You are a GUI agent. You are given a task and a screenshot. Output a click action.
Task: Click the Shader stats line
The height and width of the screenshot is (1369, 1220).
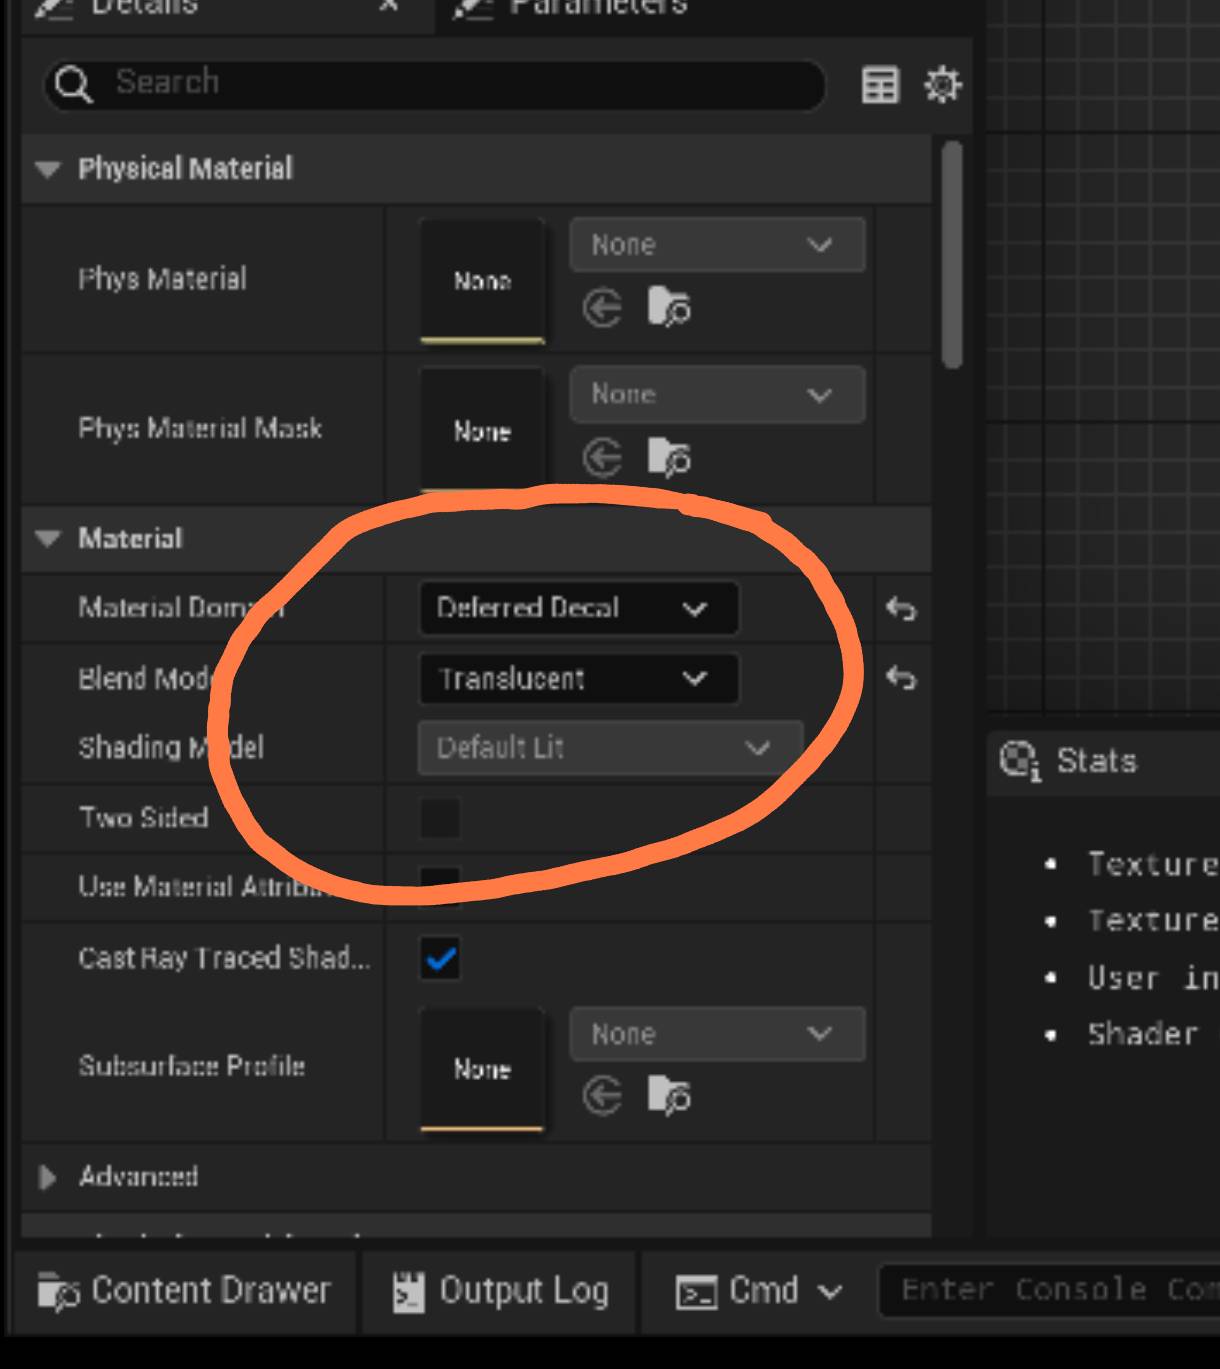click(1143, 1034)
